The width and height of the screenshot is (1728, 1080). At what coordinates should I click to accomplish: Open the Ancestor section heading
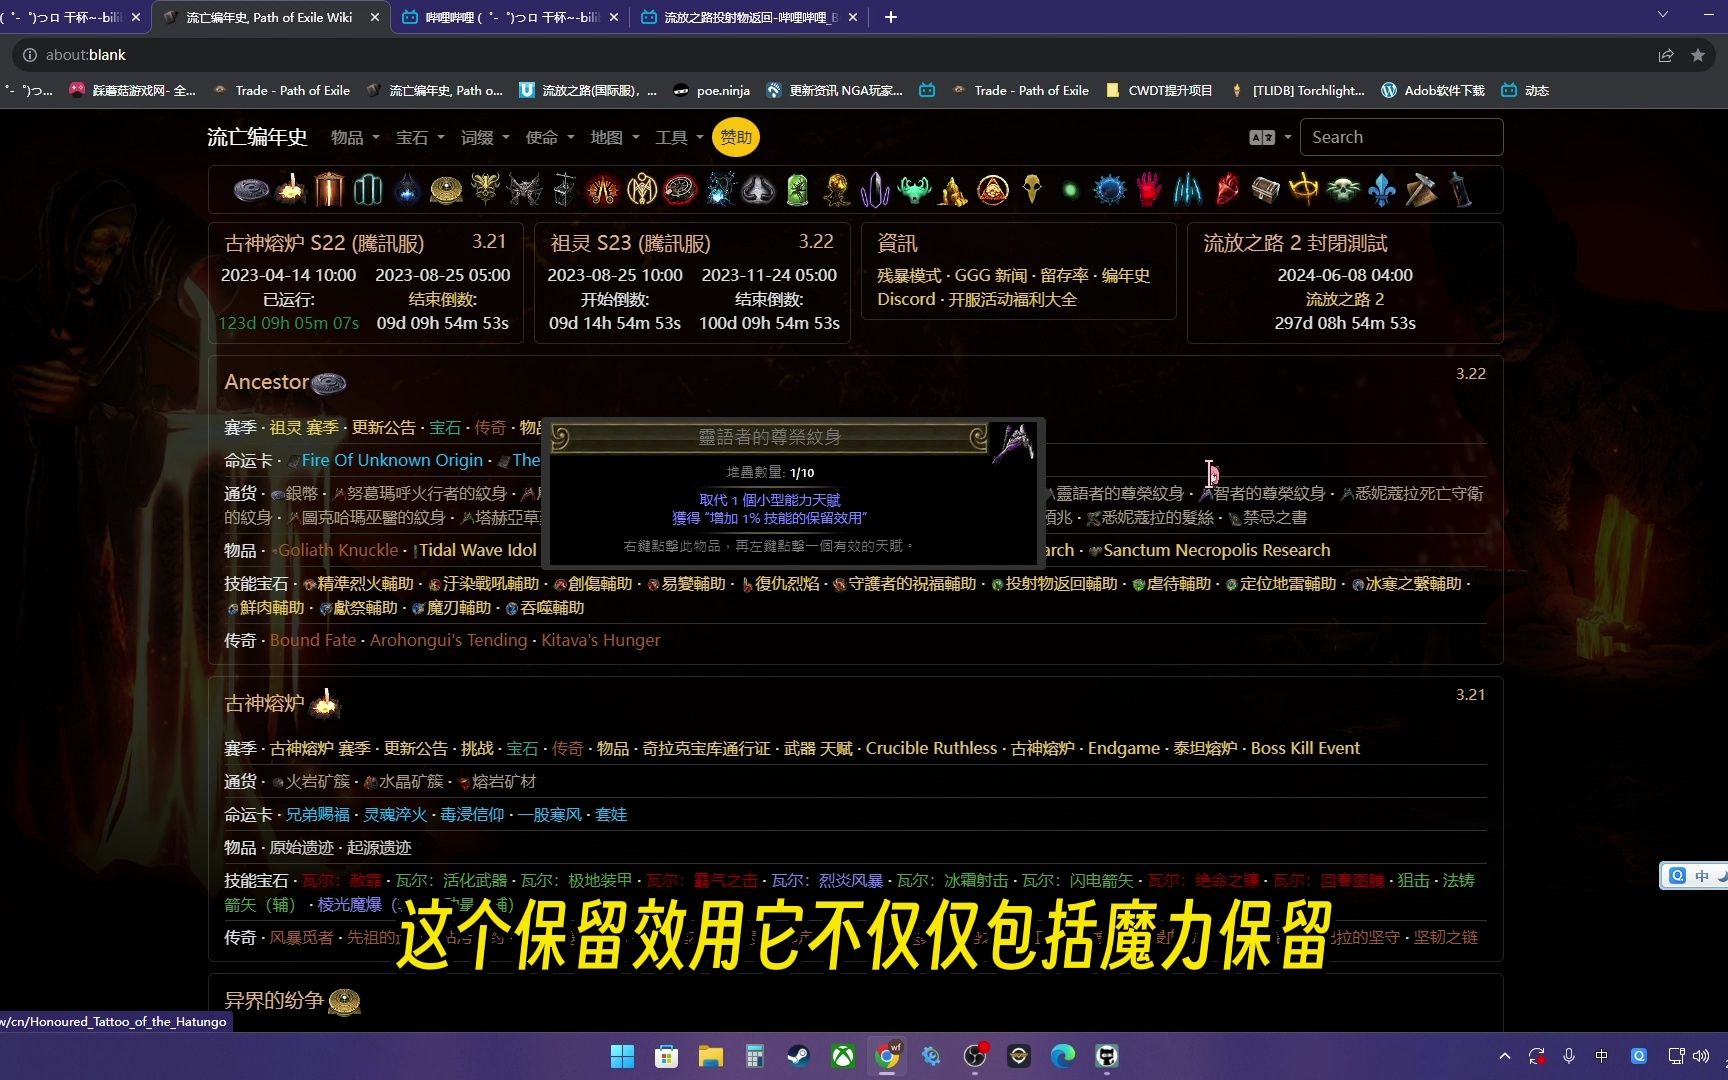[x=267, y=382]
